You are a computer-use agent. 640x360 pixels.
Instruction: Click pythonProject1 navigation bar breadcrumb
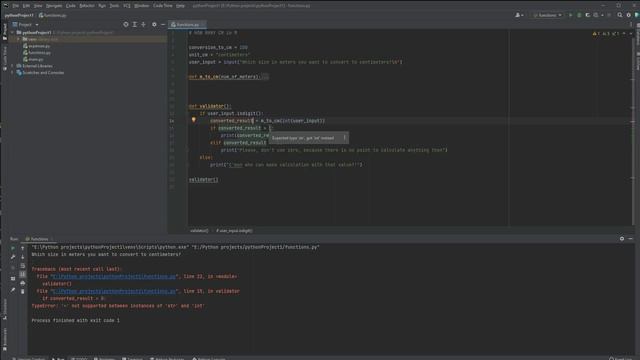click(19, 15)
